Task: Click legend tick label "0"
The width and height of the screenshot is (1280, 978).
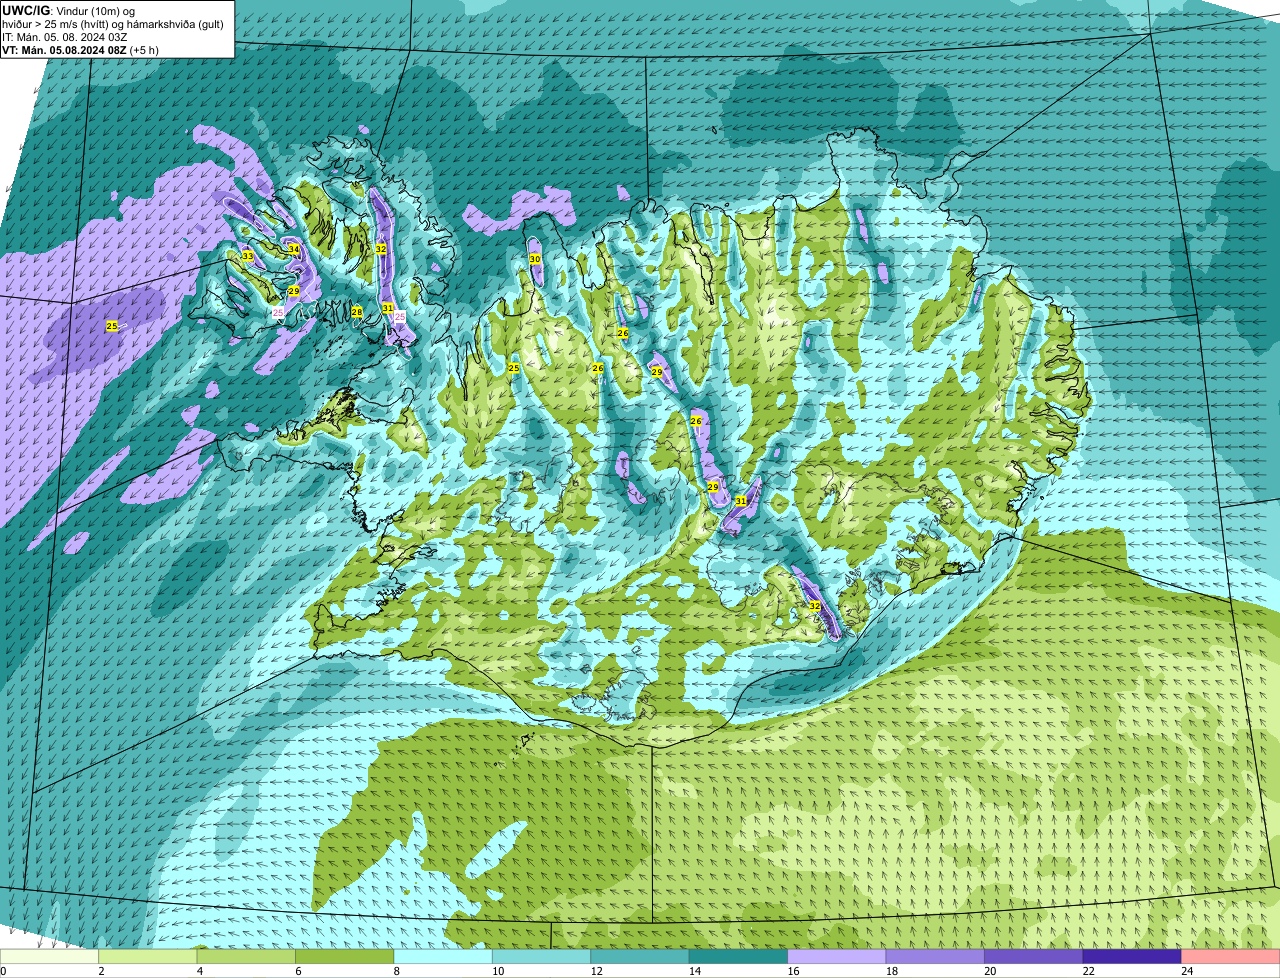Action: 3,971
